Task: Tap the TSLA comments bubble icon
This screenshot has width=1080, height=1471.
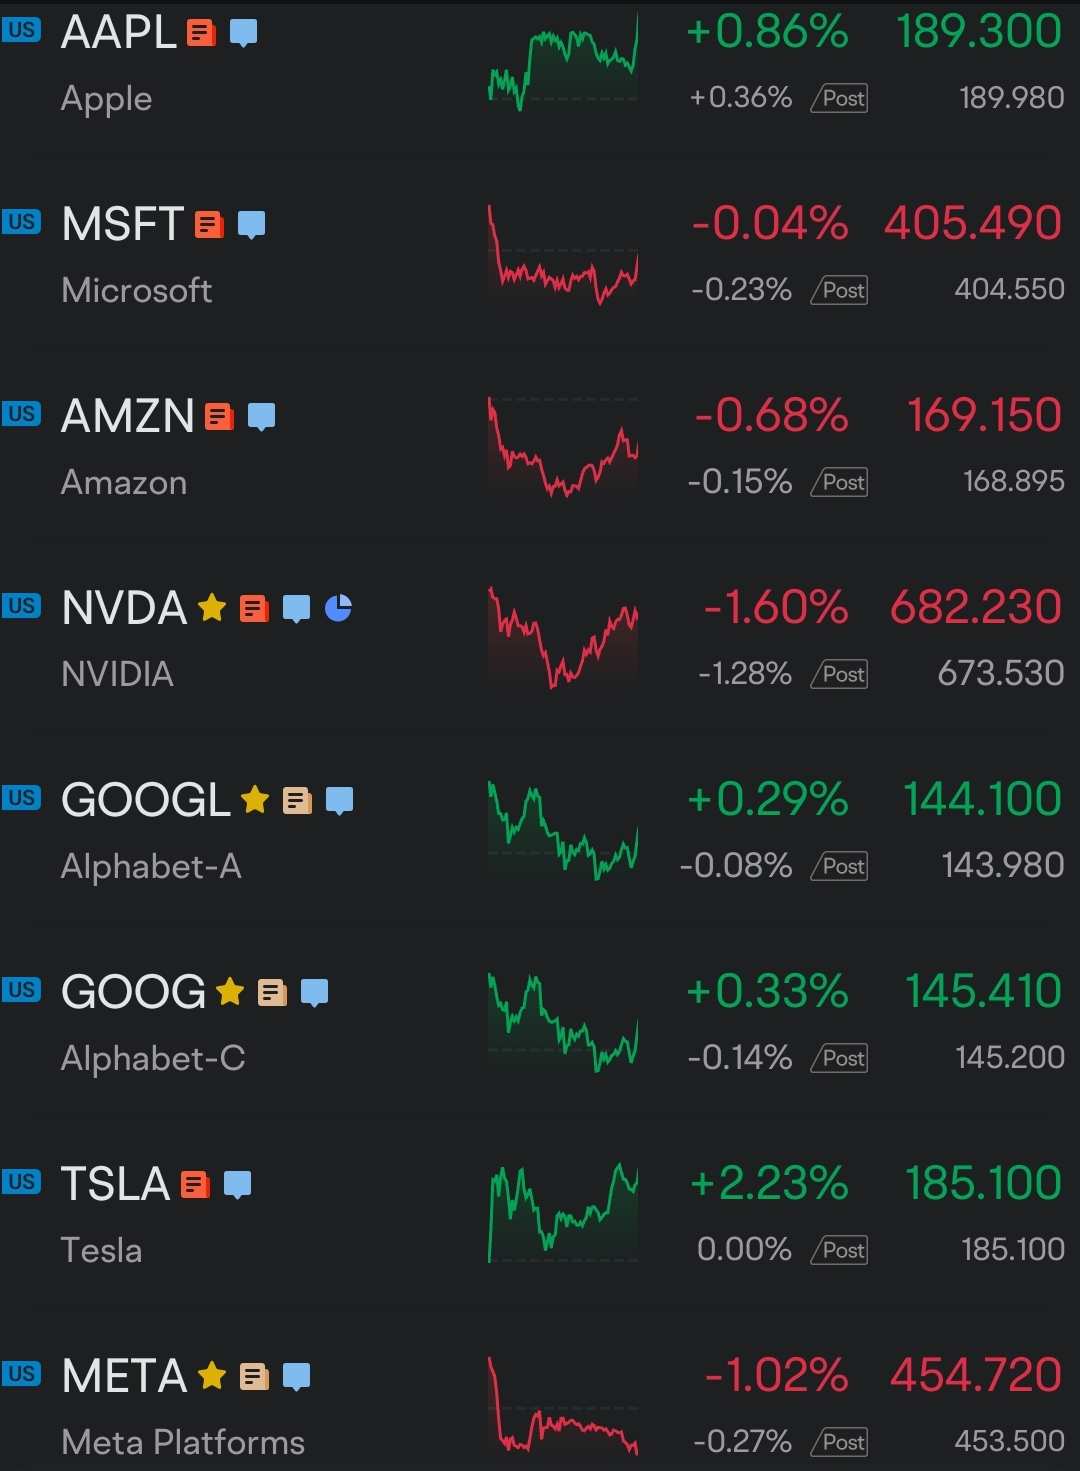Action: 238,1184
